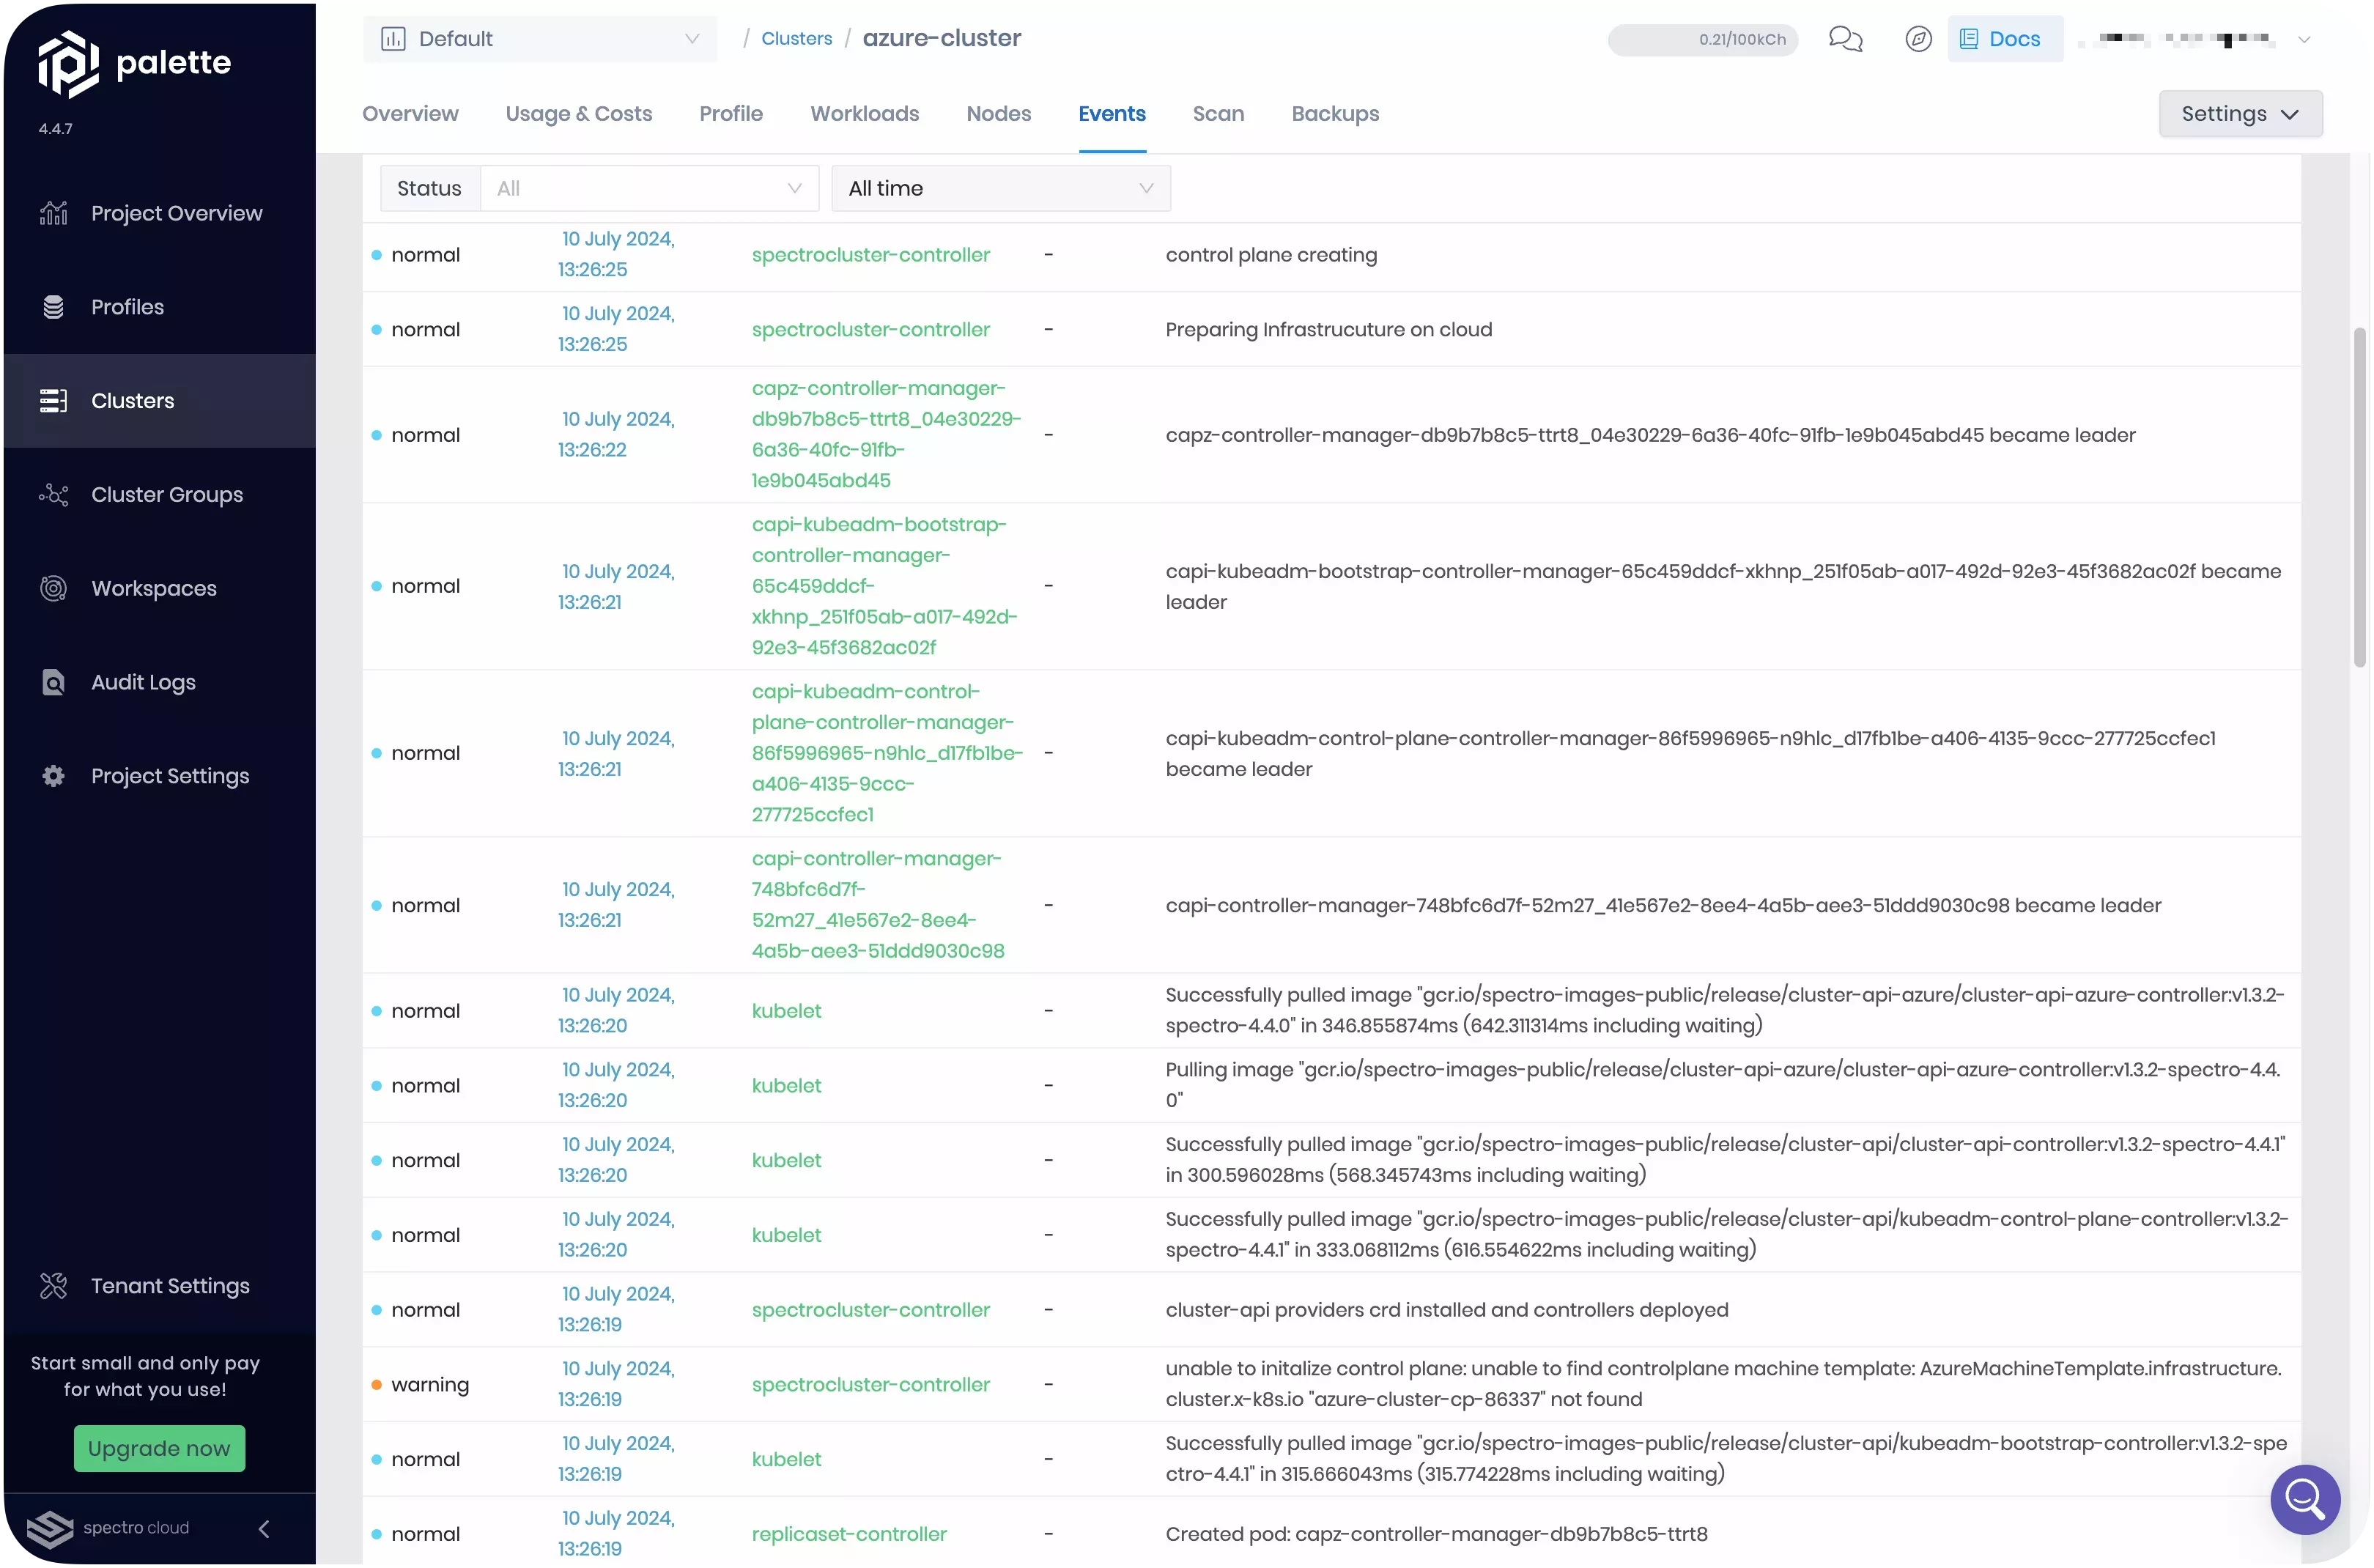The height and width of the screenshot is (1568, 2374).
Task: Click the Project Settings gear icon
Action: pos(54,776)
